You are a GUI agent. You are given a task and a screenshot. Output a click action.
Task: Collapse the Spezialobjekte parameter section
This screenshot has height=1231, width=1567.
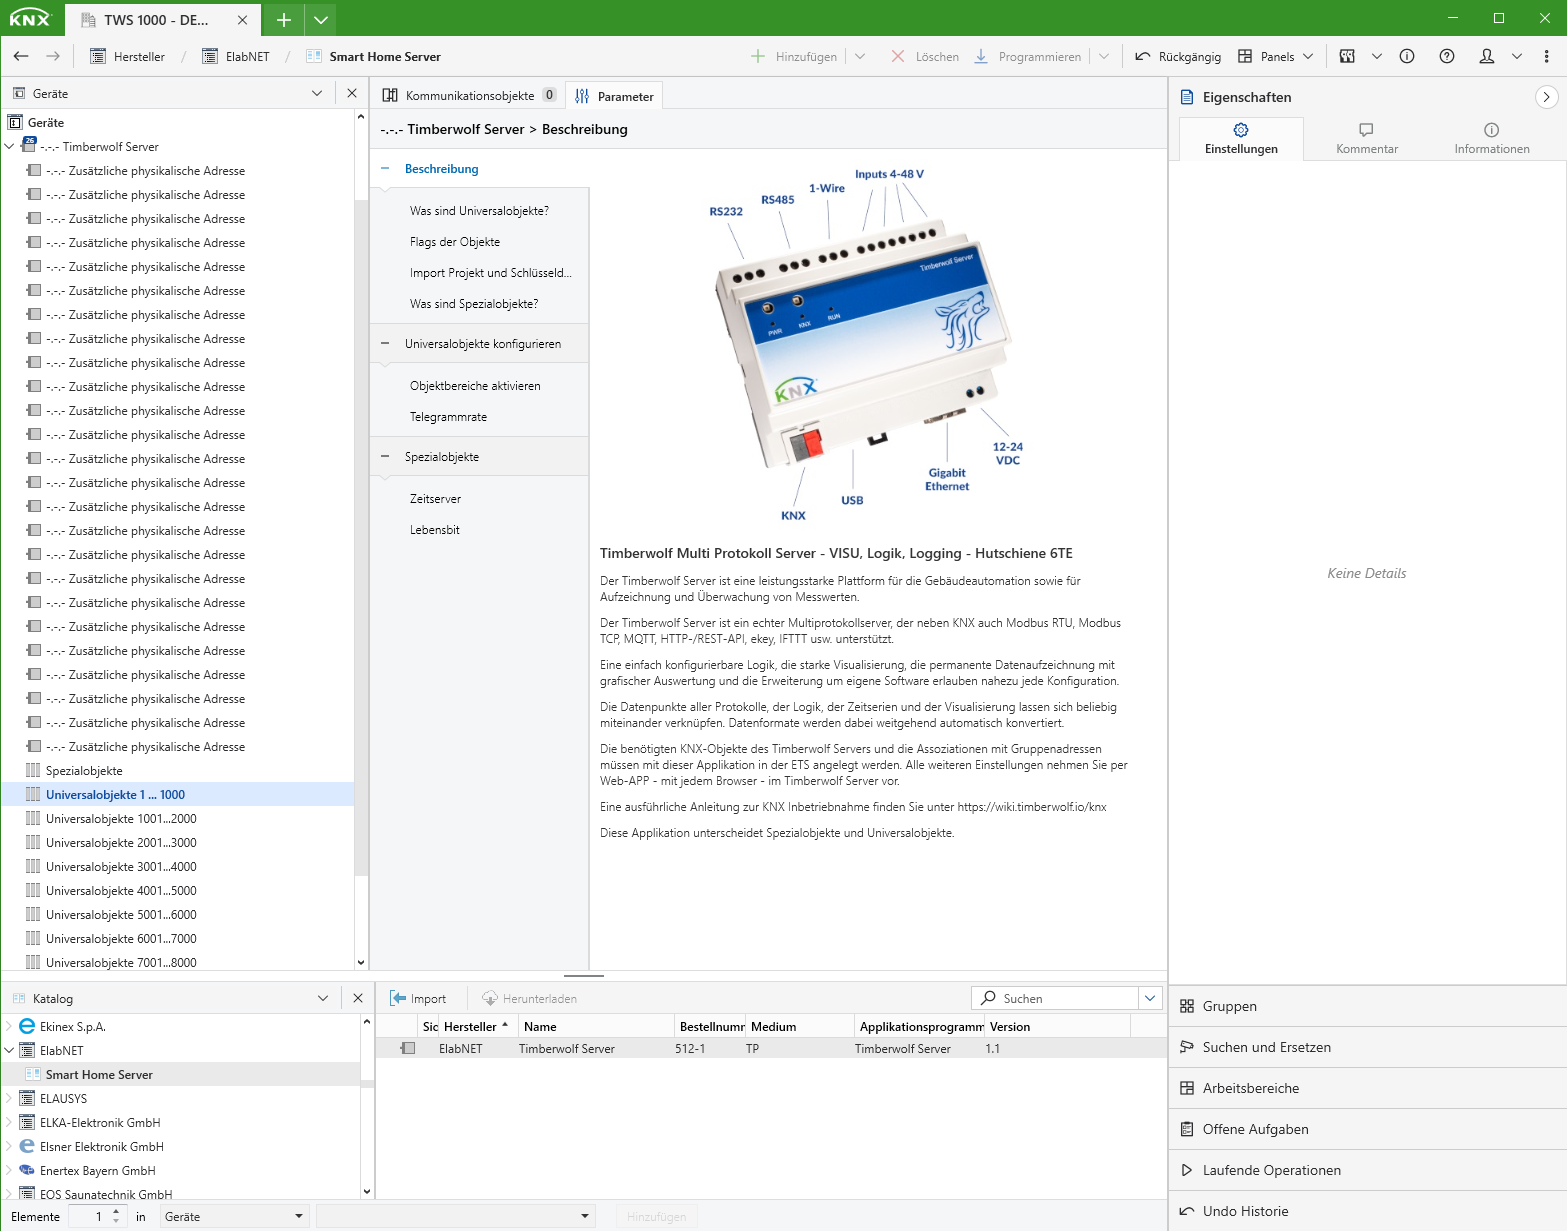tap(385, 457)
